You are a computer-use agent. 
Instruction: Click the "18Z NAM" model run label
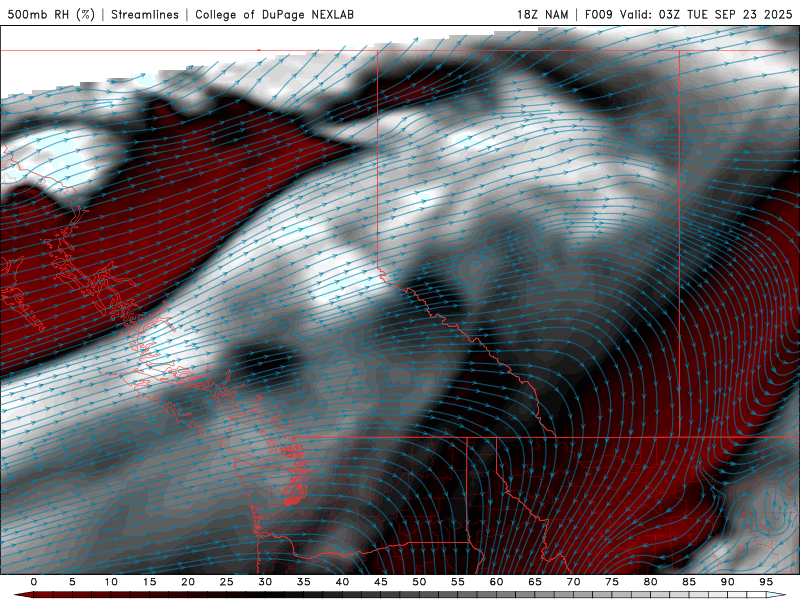pyautogui.click(x=542, y=14)
